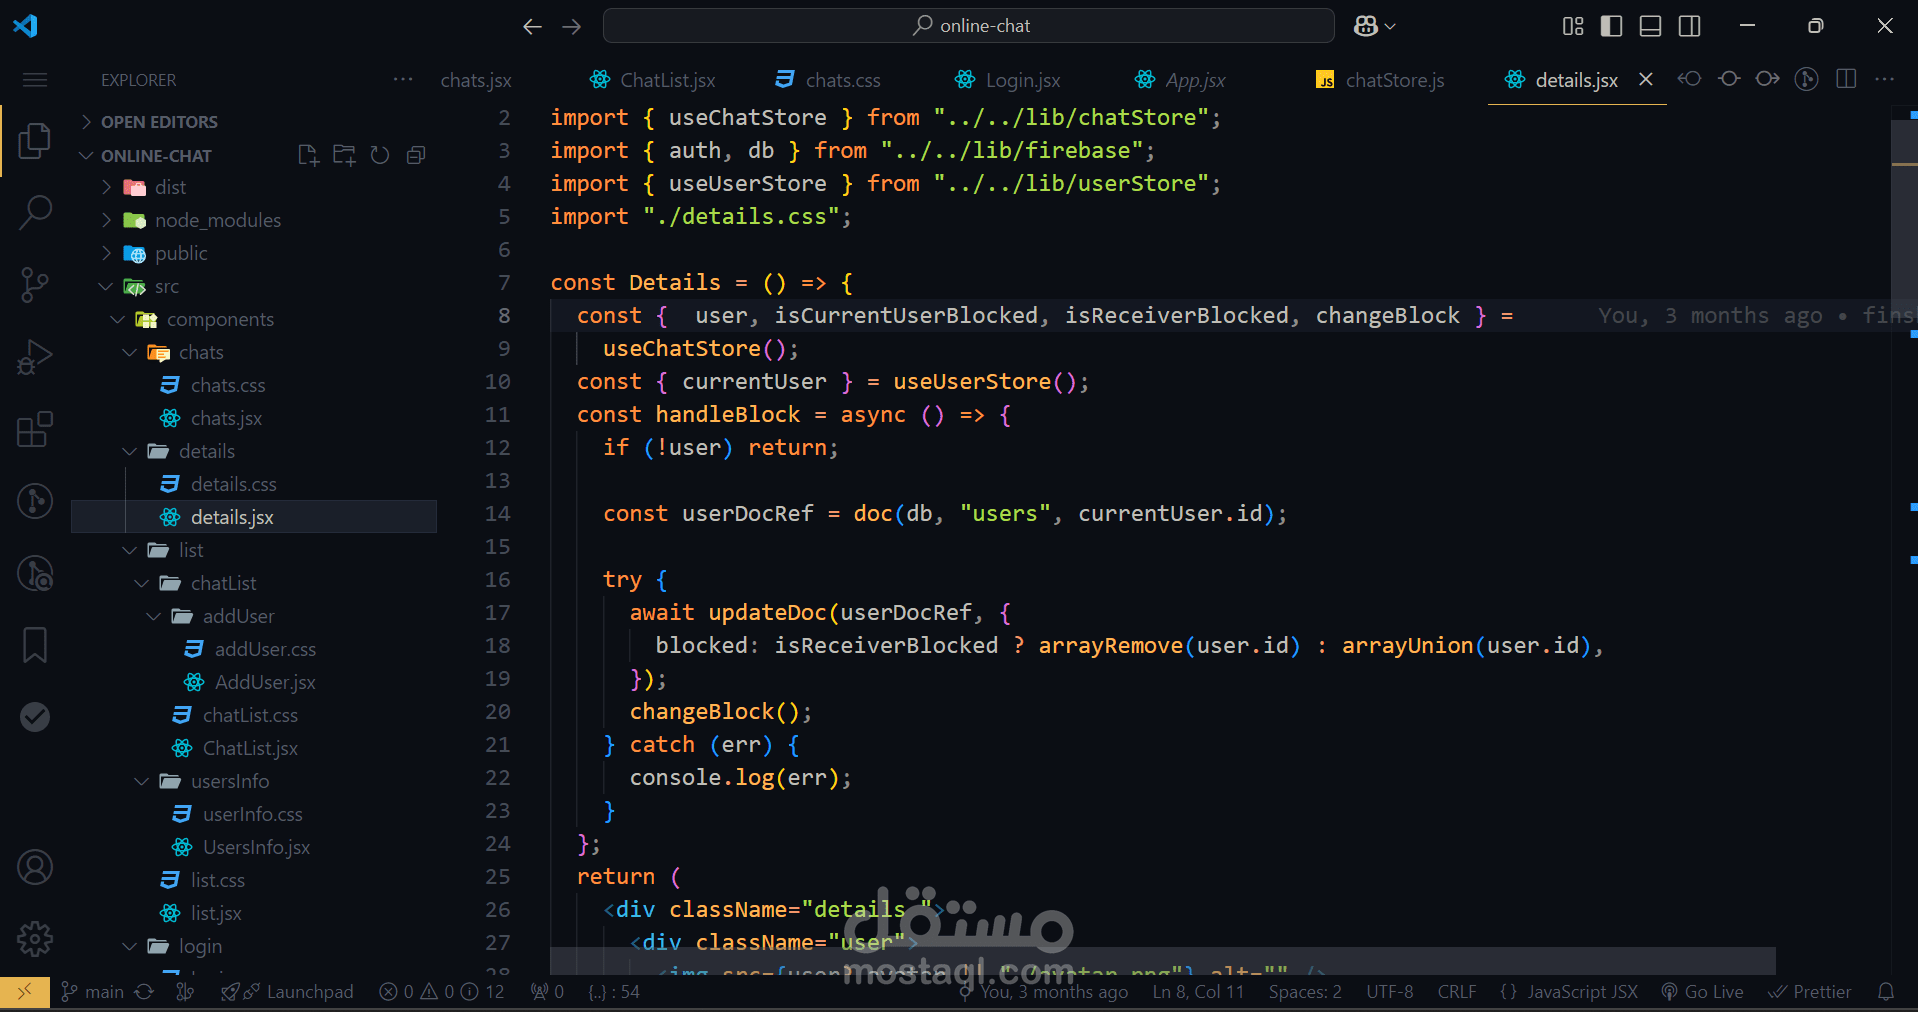Screen dimensions: 1918x1012
Task: Open list.jsx file in explorer
Action: coord(254,913)
